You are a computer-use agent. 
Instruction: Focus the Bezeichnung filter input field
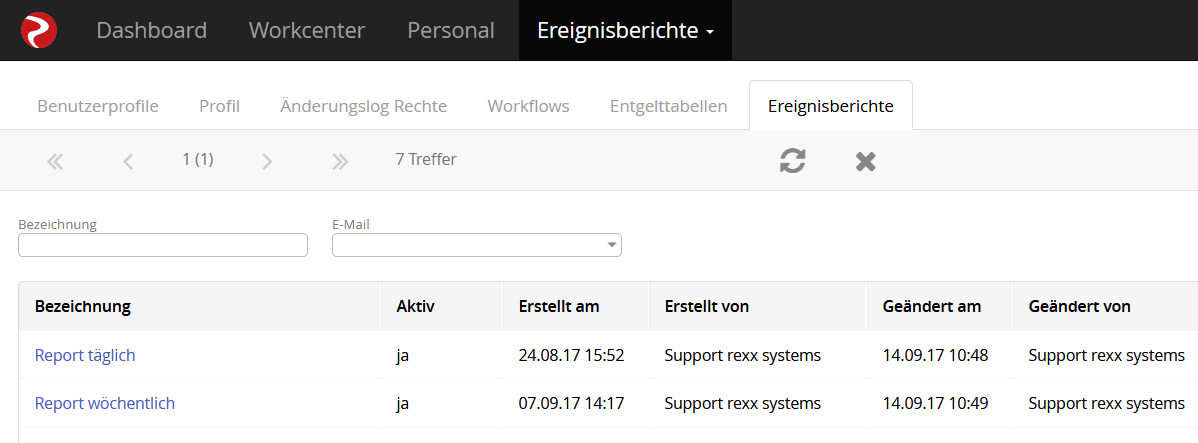(163, 245)
